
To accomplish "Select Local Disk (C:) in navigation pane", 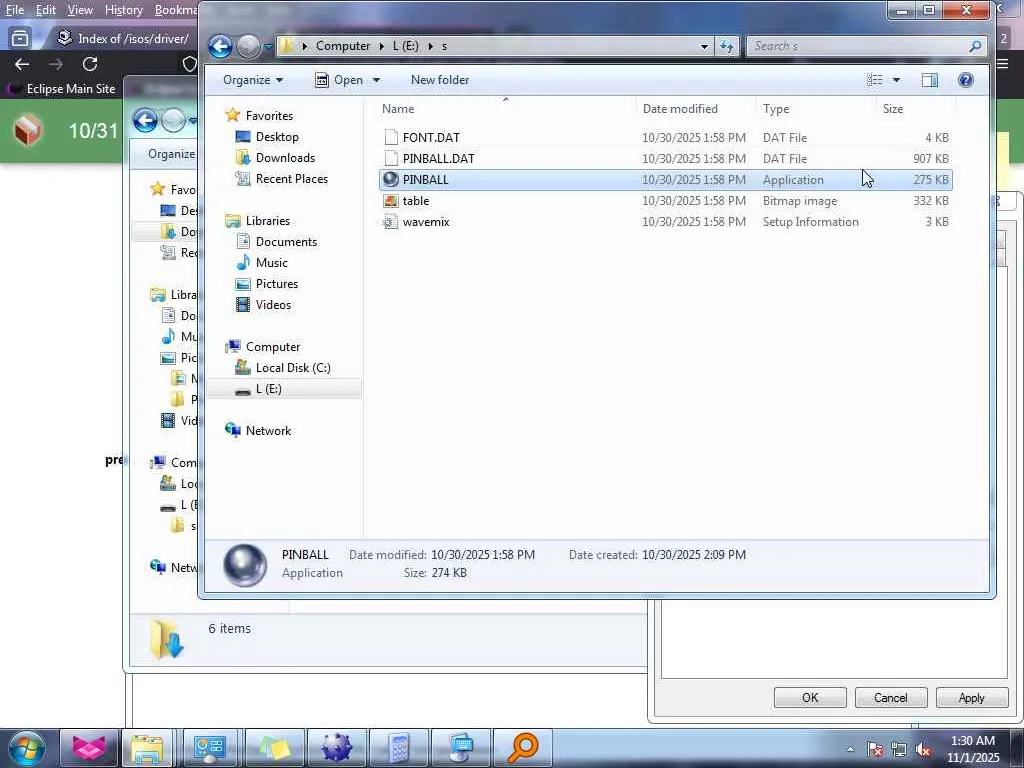I will click(x=293, y=368).
